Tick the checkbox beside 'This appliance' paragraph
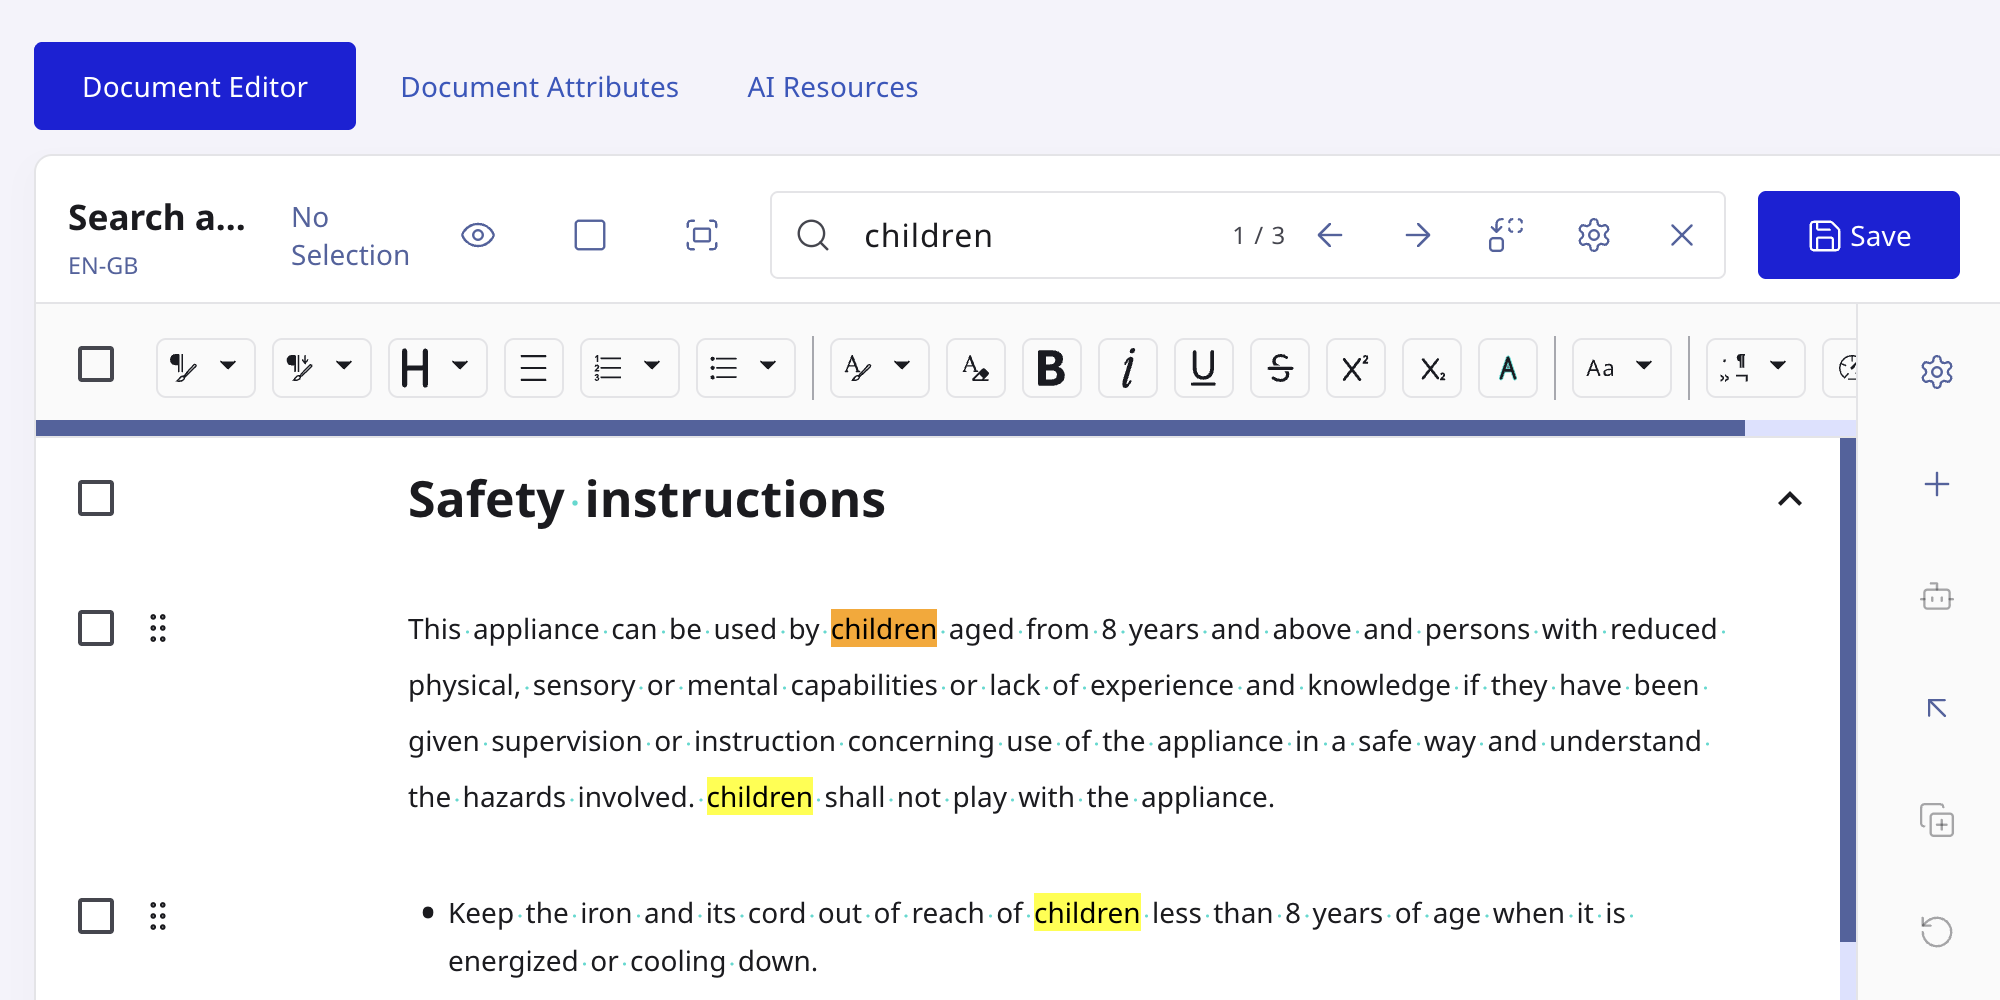This screenshot has width=2000, height=1000. coord(96,628)
